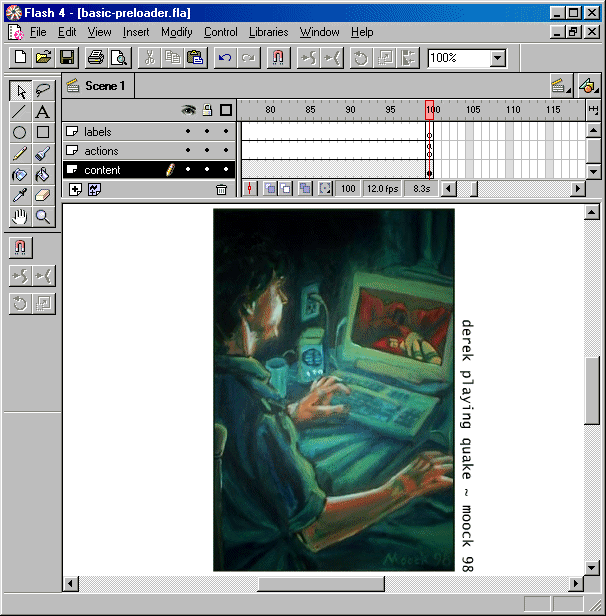Click eye icon to hide all layers
The width and height of the screenshot is (606, 616).
click(189, 110)
